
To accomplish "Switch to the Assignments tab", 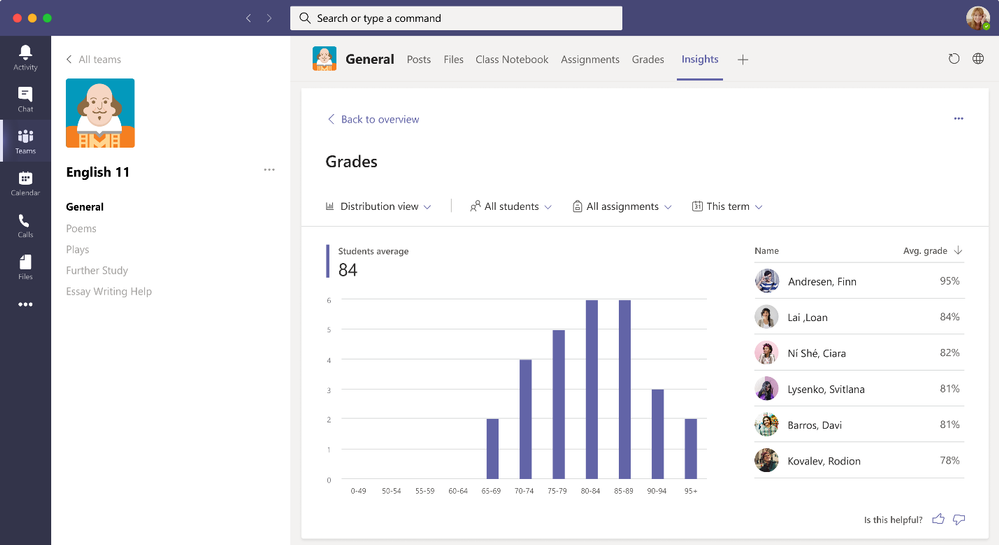I will coord(590,60).
